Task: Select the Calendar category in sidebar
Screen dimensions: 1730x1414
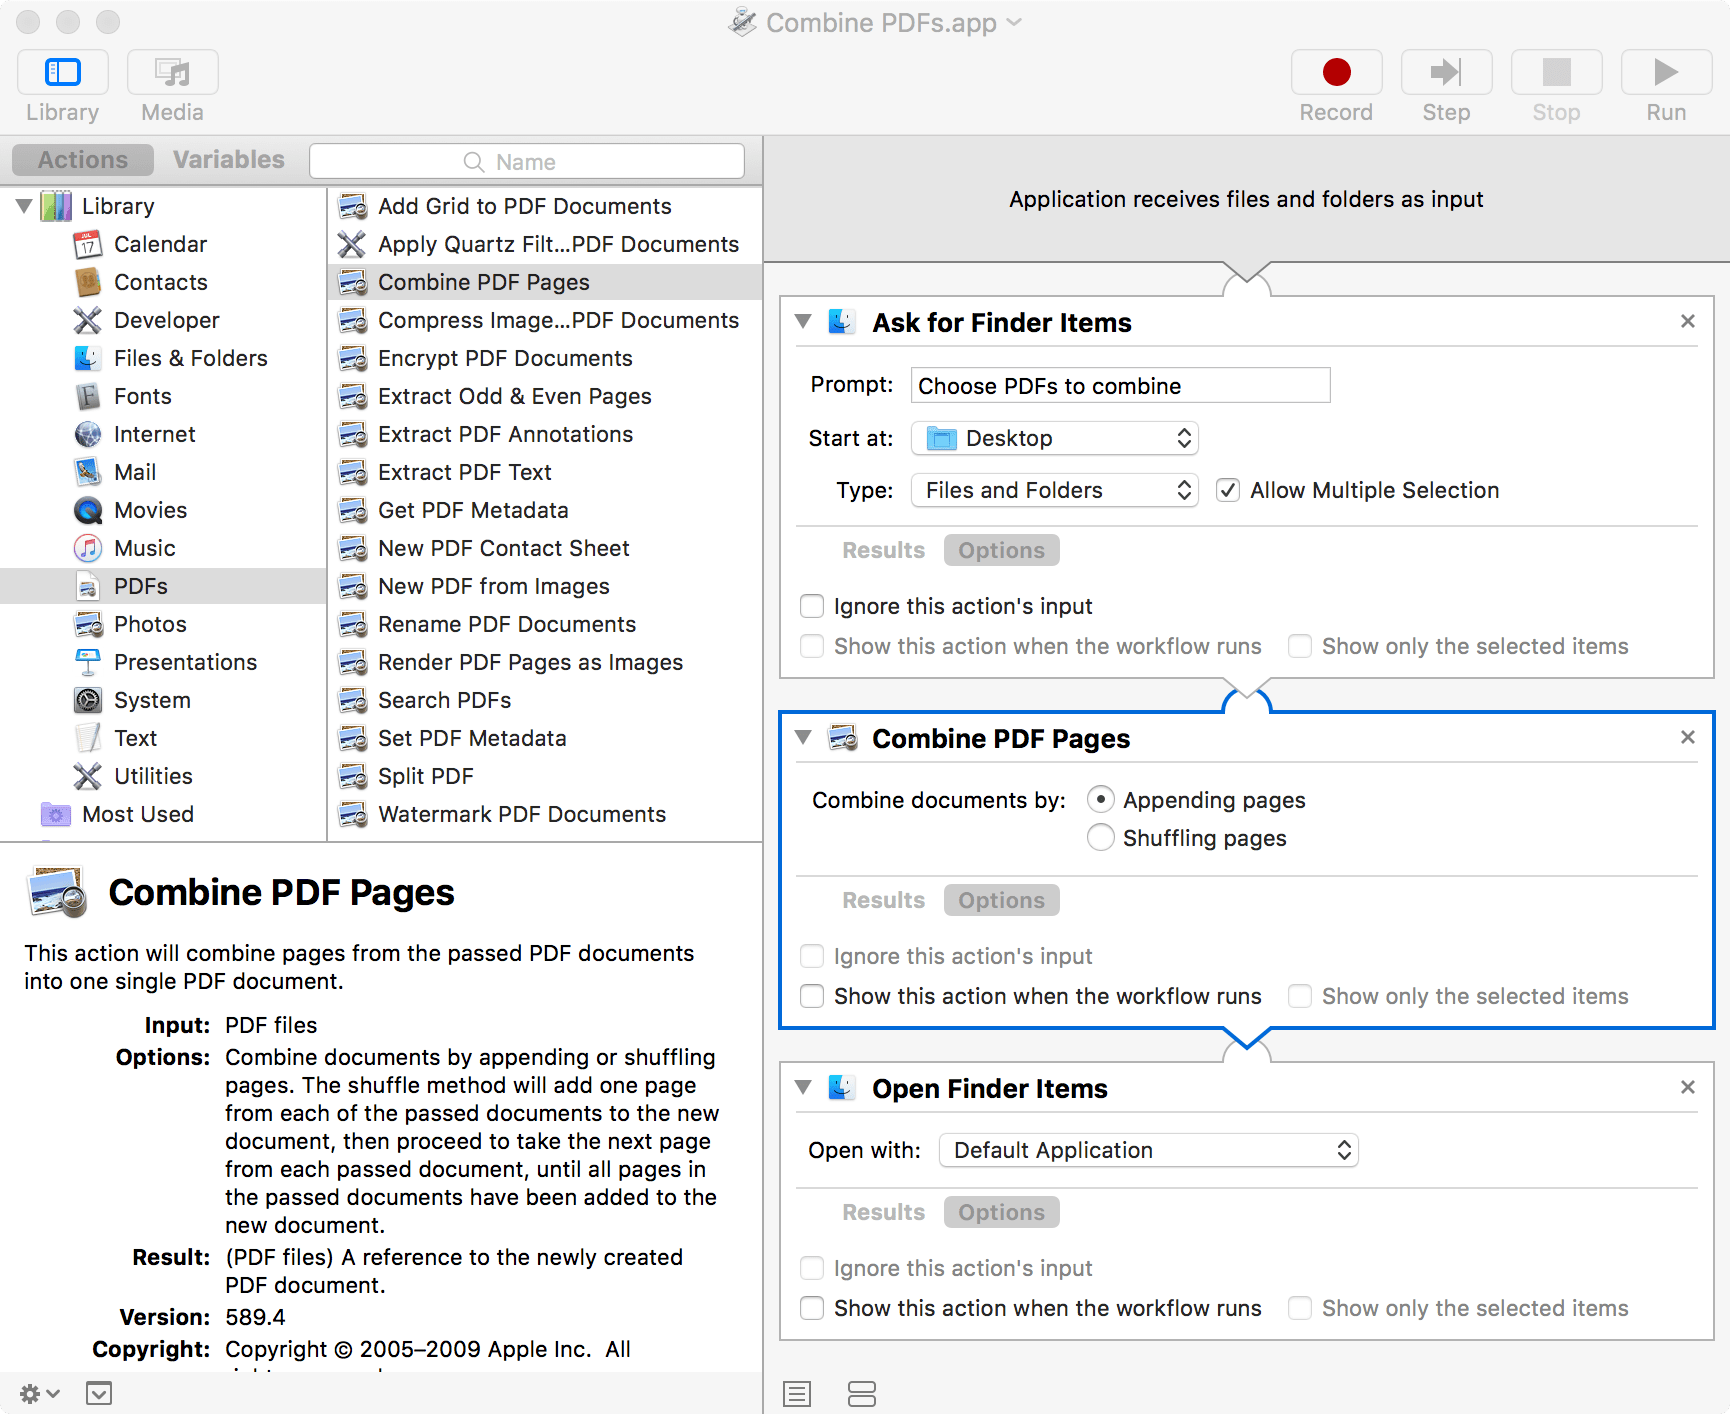Action: click(x=160, y=244)
